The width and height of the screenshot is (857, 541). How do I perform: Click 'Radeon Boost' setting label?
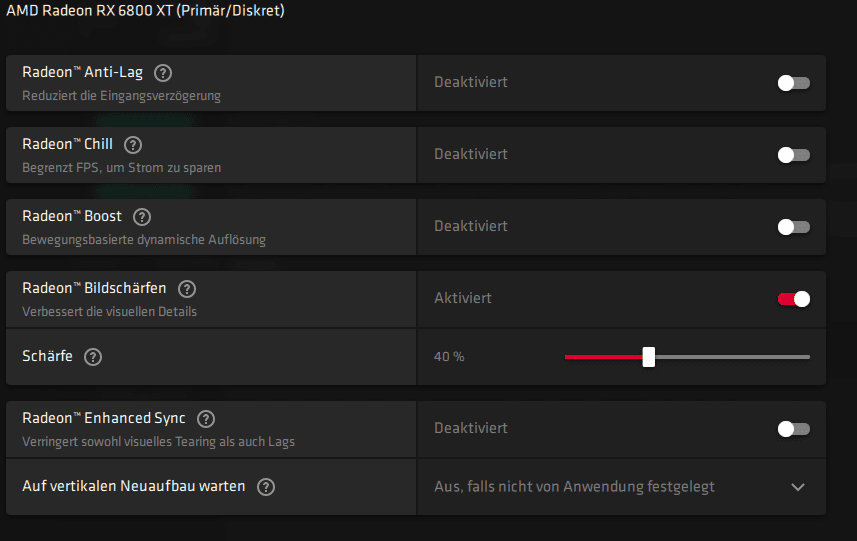click(x=72, y=216)
